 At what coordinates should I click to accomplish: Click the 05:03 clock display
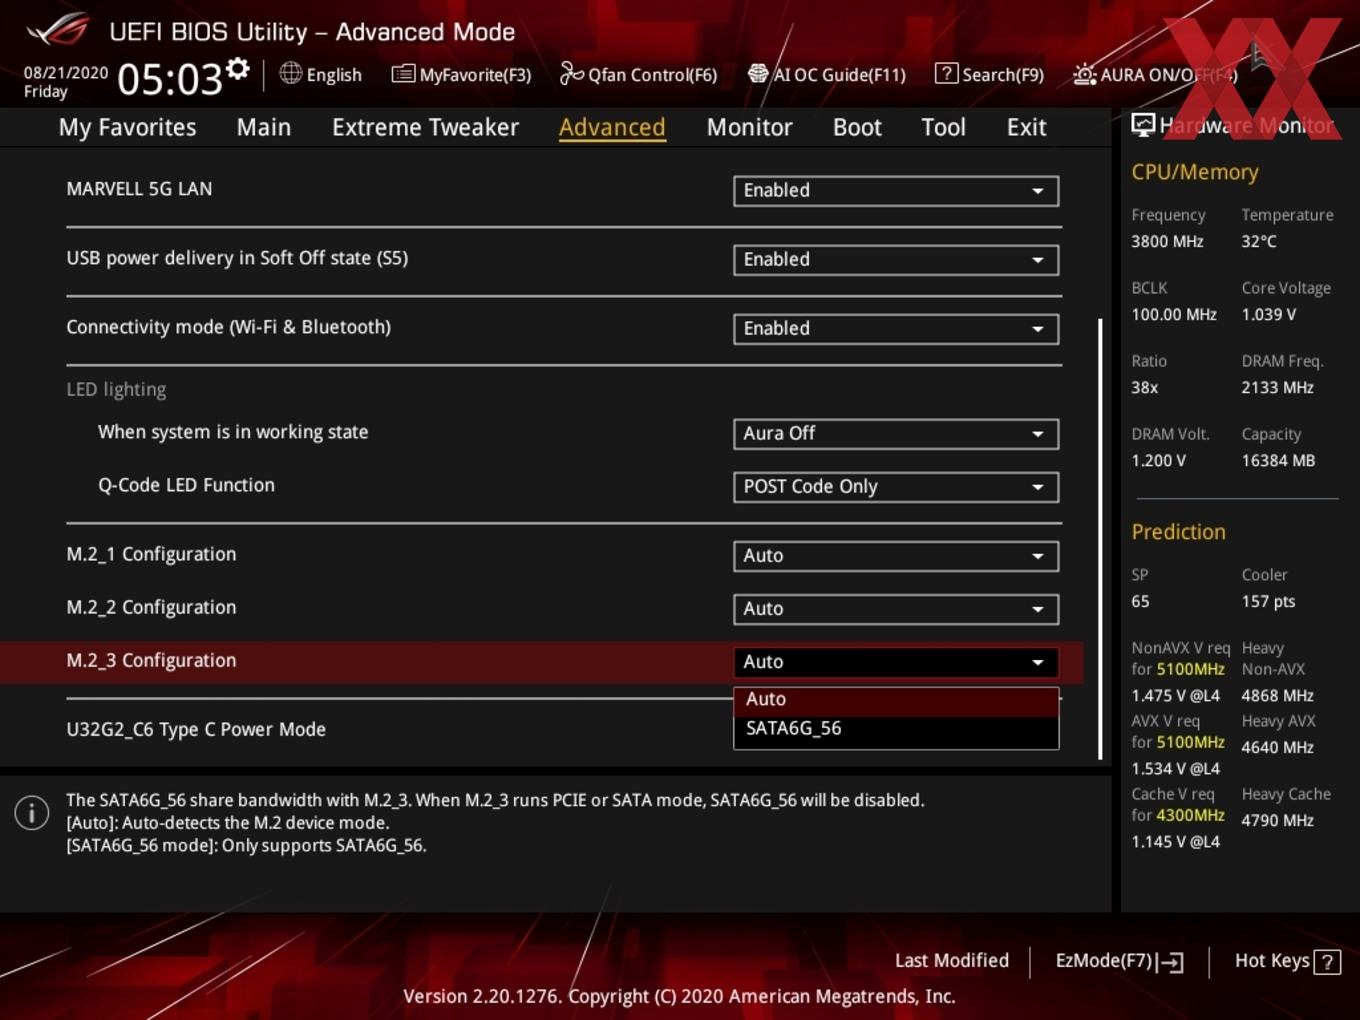(x=170, y=78)
